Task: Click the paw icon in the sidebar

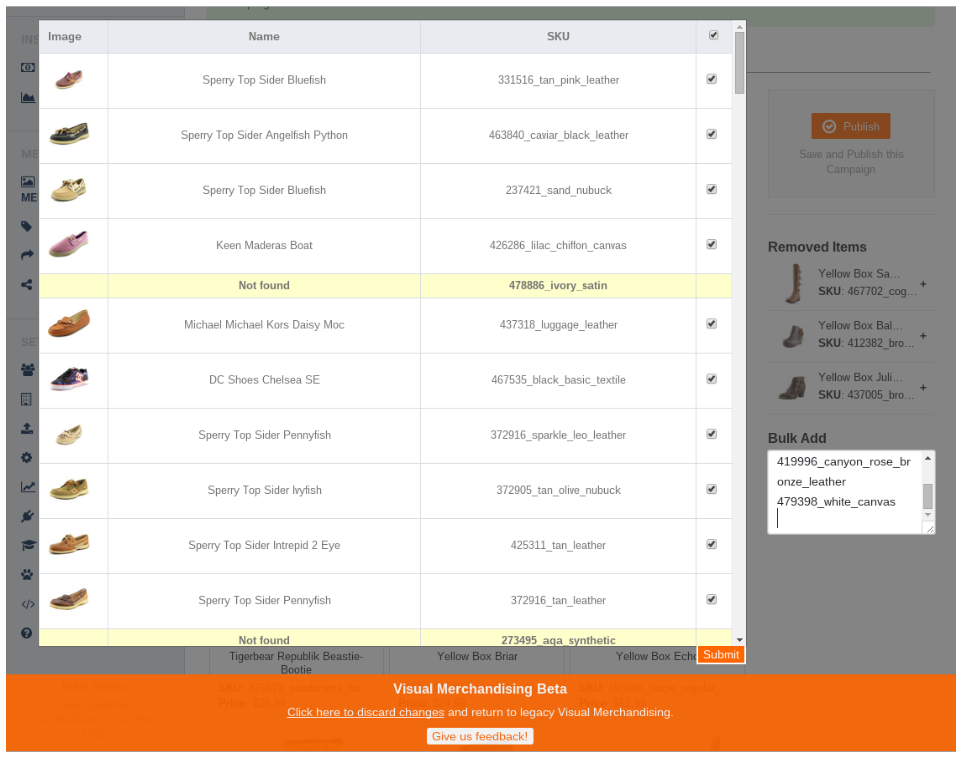Action: 27,575
